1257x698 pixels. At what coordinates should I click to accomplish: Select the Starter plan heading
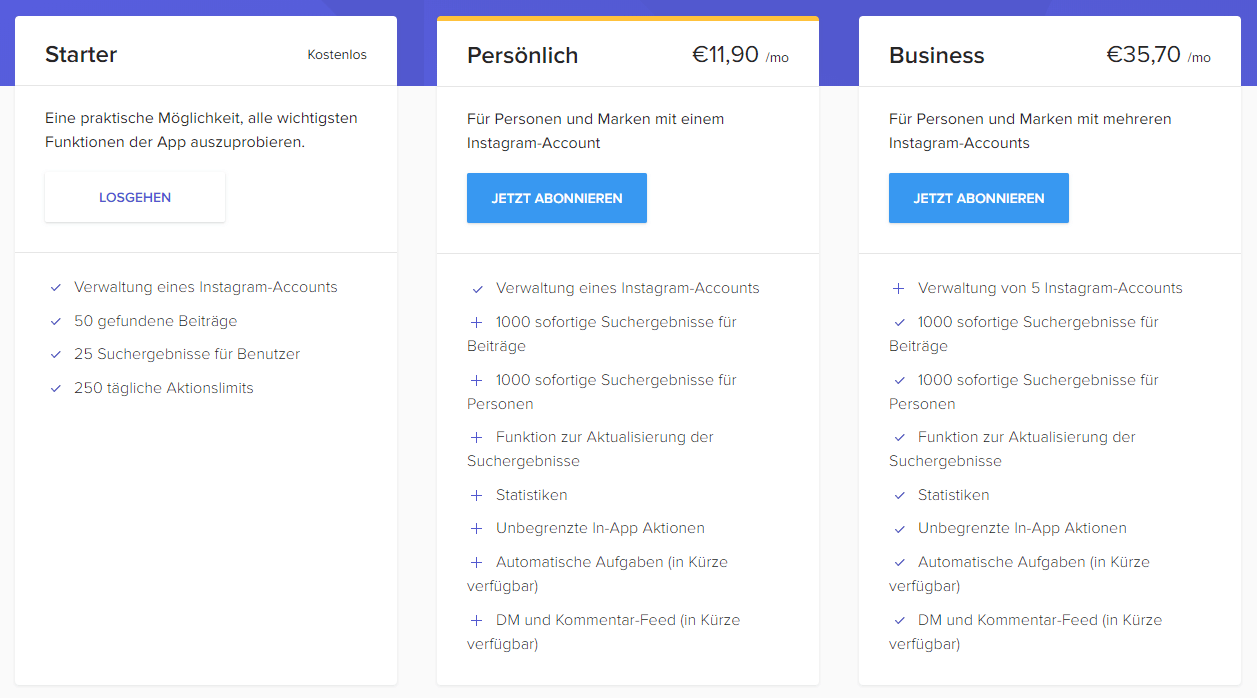tap(81, 55)
